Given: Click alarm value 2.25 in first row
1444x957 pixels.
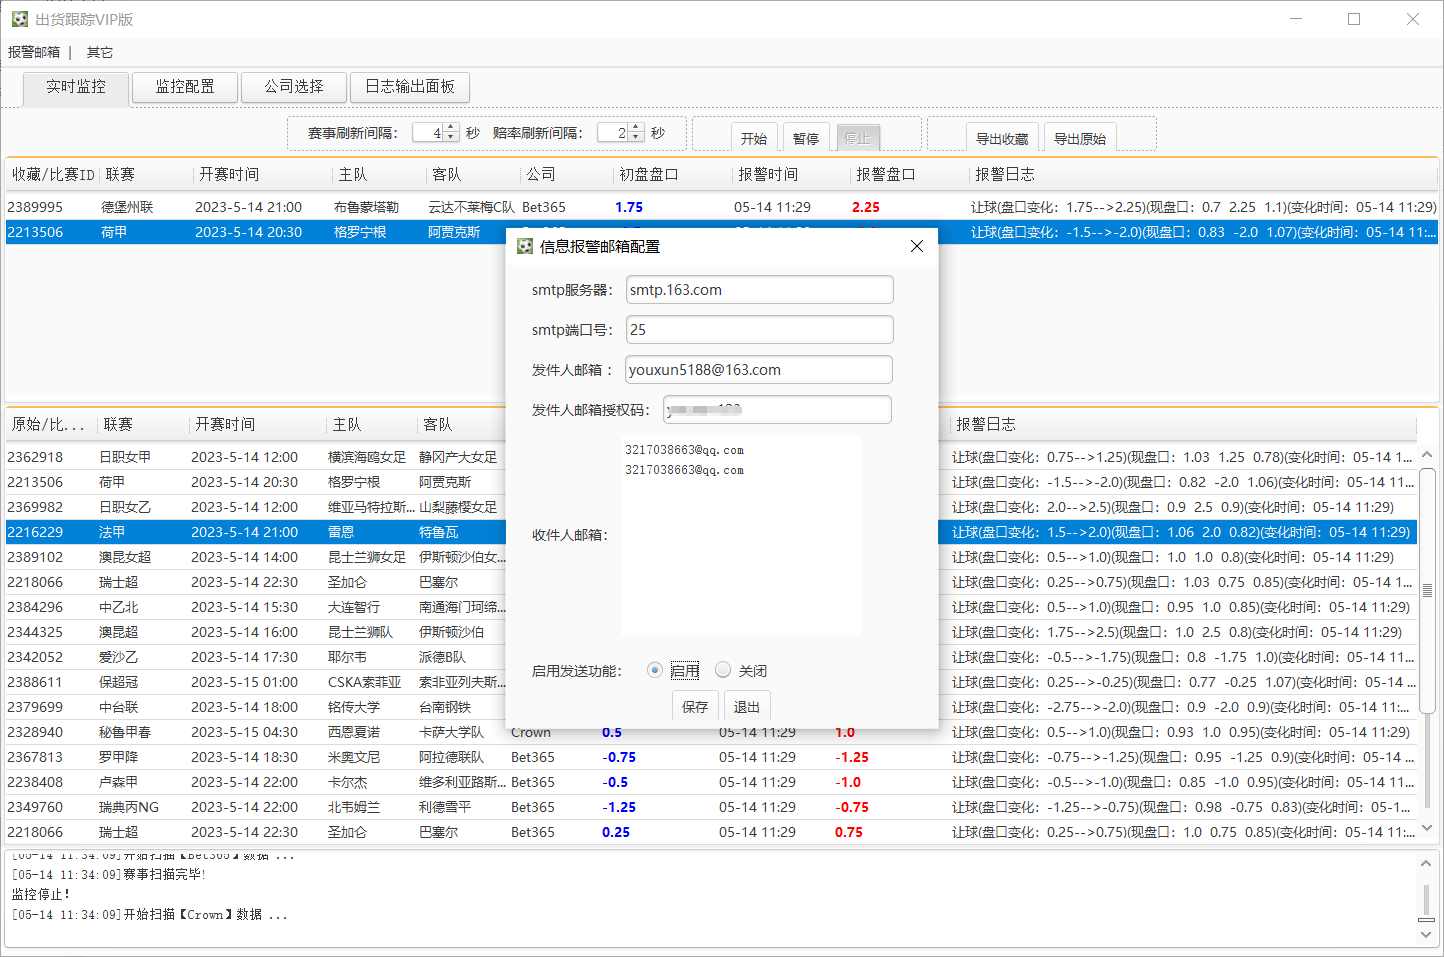Looking at the screenshot, I should tap(866, 207).
